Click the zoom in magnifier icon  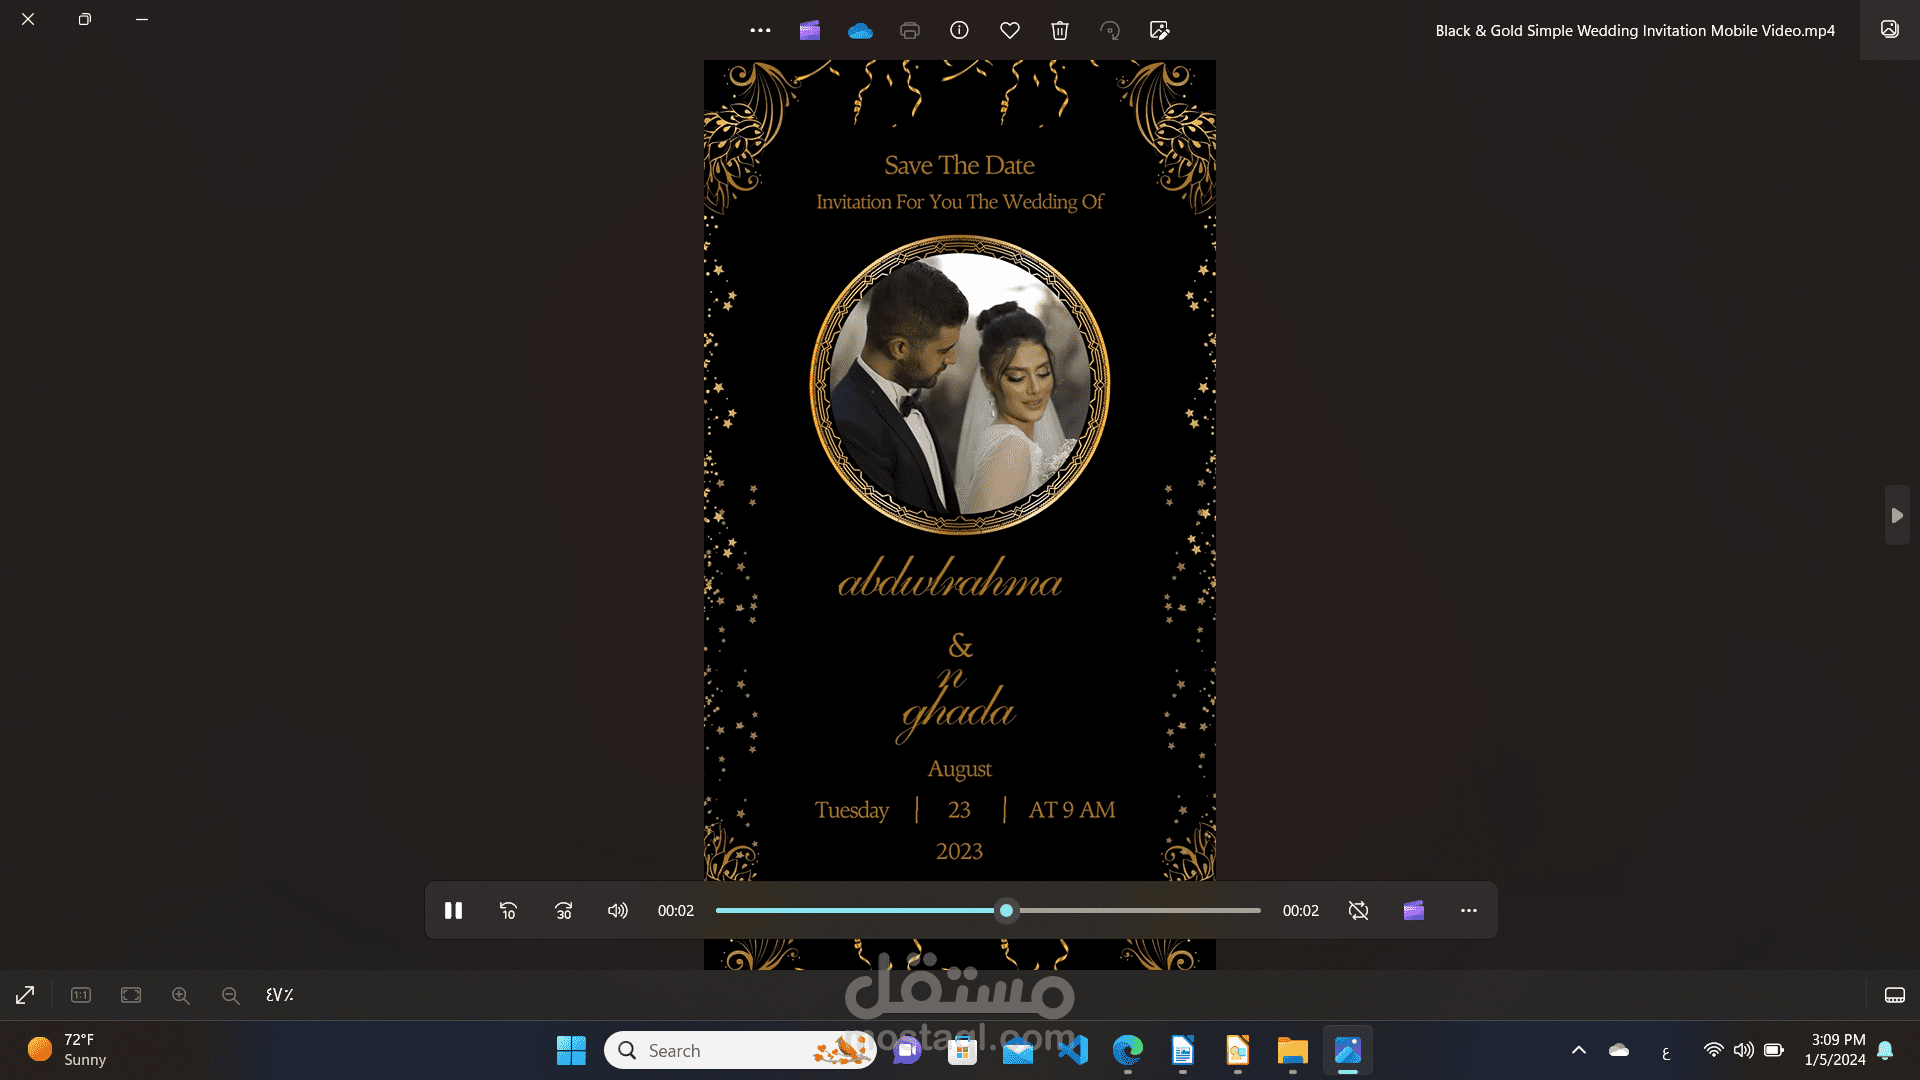(181, 996)
